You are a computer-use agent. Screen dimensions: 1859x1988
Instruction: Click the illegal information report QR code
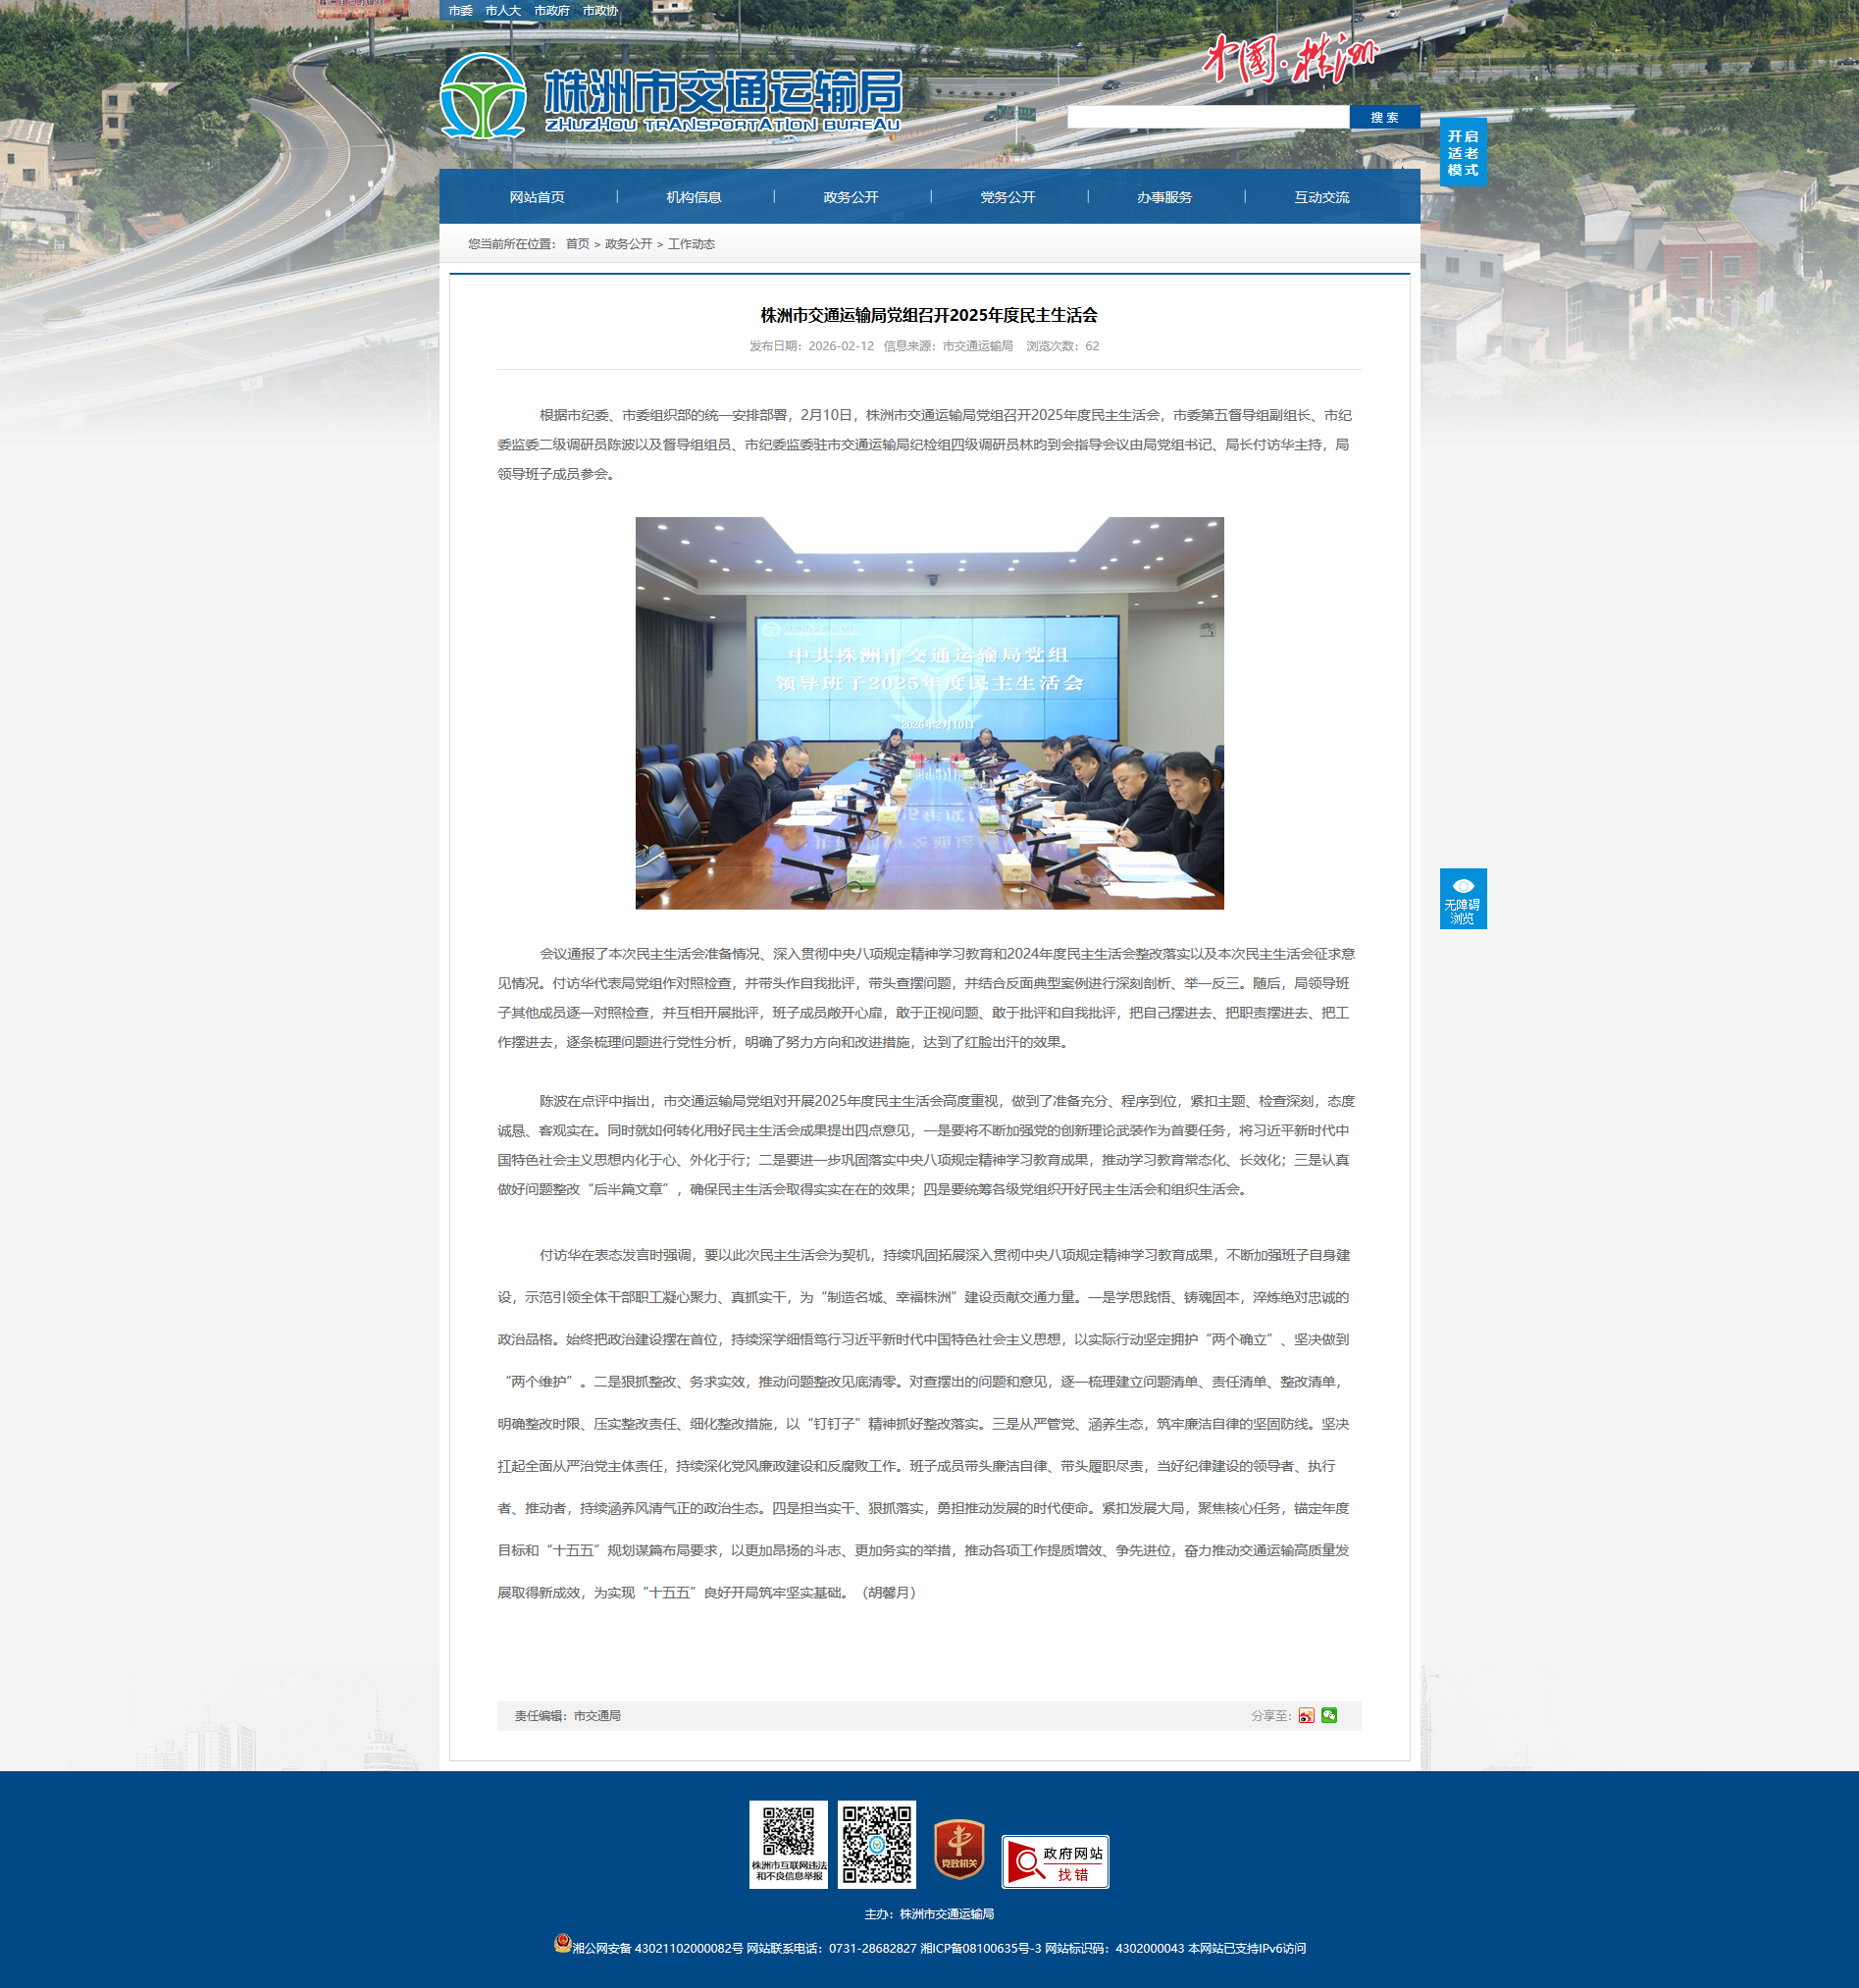pyautogui.click(x=788, y=1844)
